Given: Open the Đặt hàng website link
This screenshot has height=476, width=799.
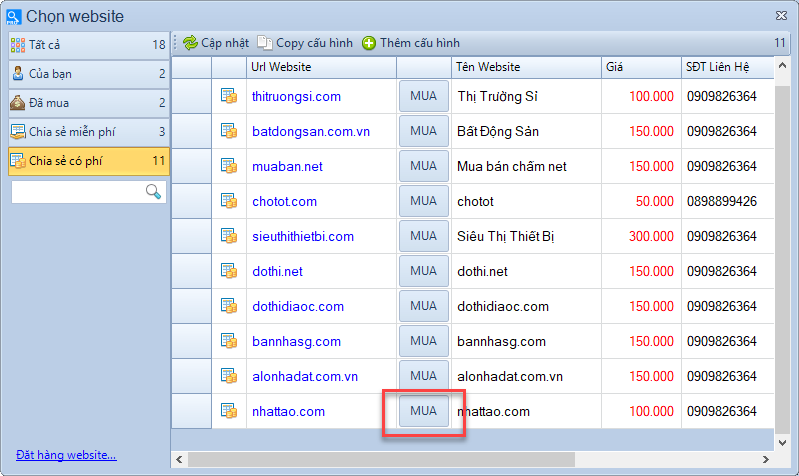Looking at the screenshot, I should [66, 455].
